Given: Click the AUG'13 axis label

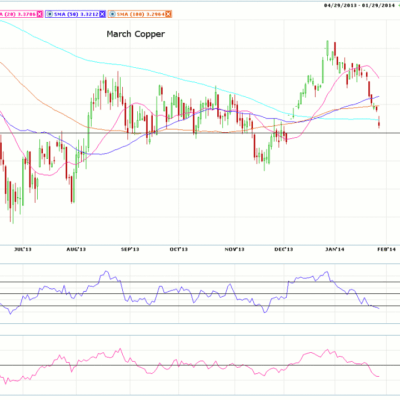Looking at the screenshot, I should click(76, 249).
